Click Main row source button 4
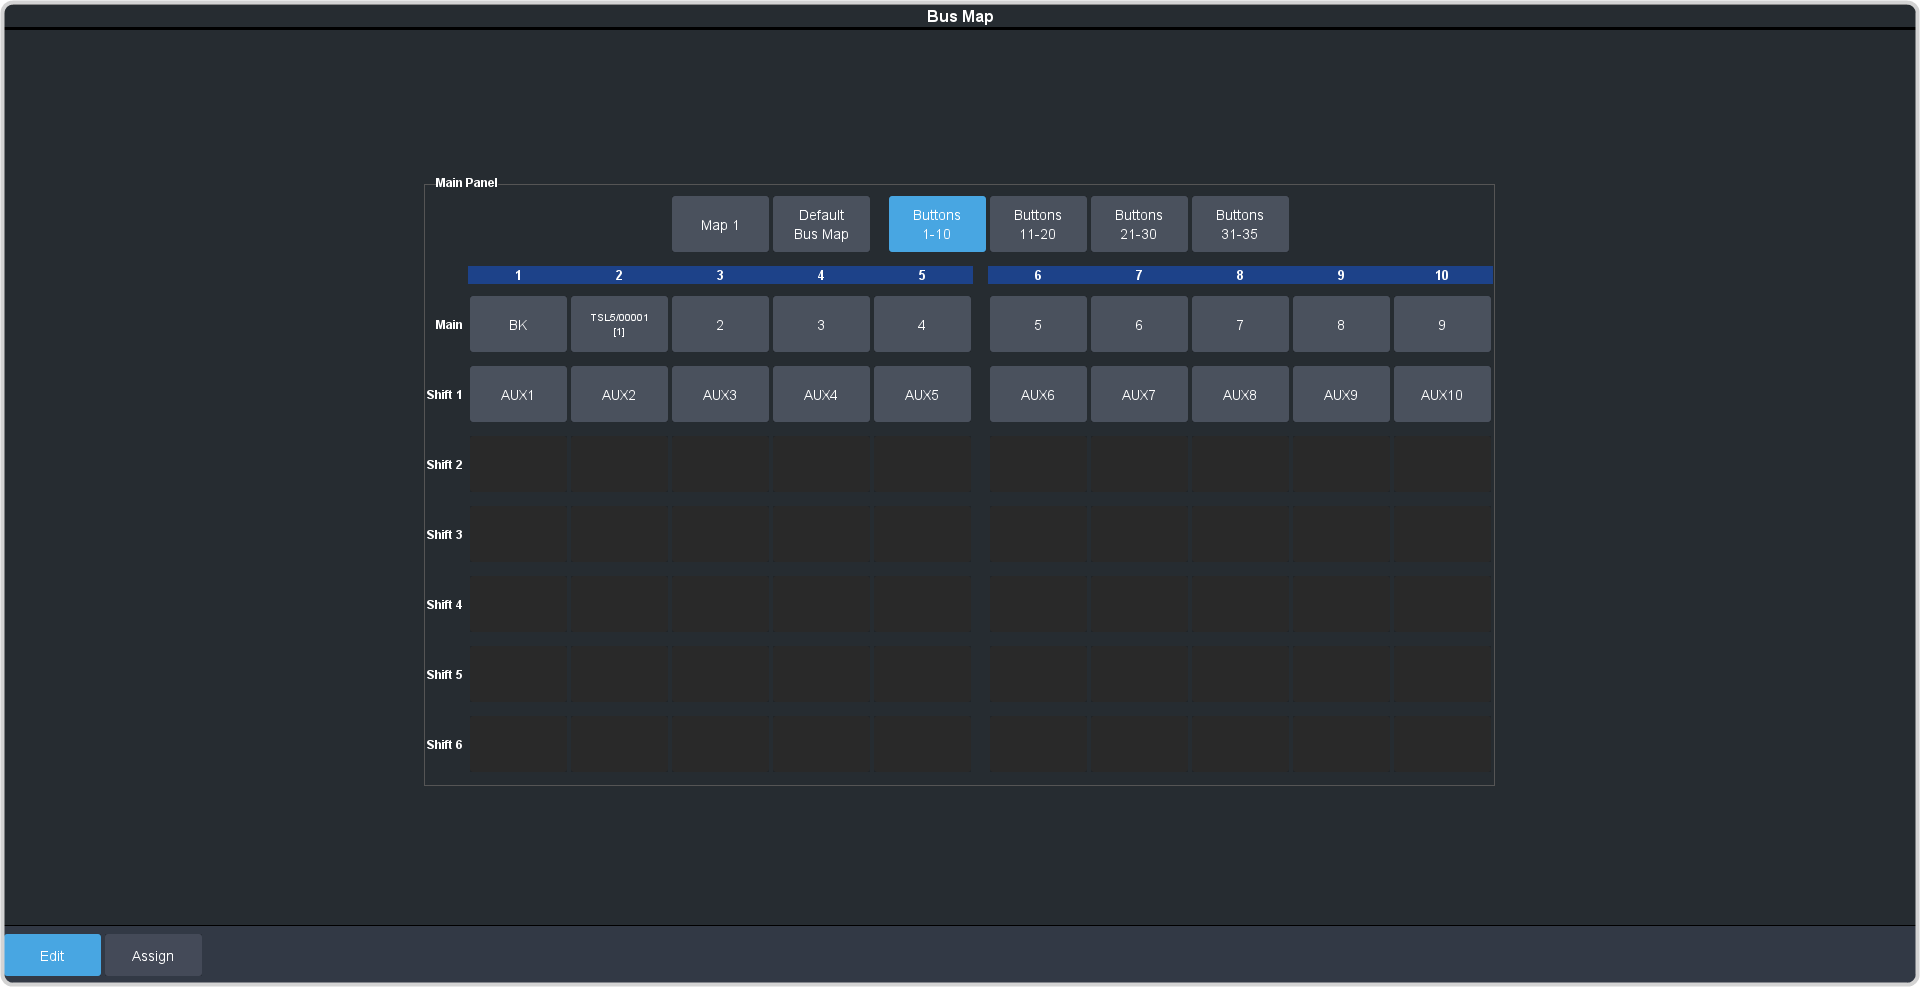 [922, 324]
